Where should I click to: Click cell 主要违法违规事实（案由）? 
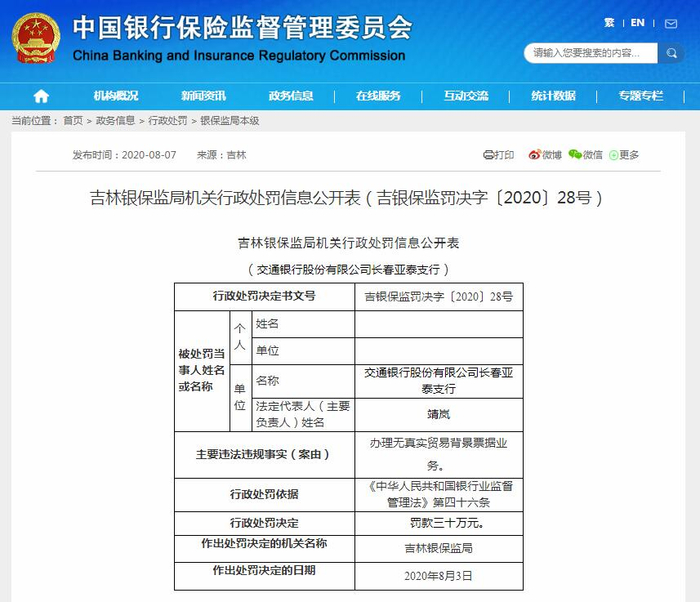(264, 455)
